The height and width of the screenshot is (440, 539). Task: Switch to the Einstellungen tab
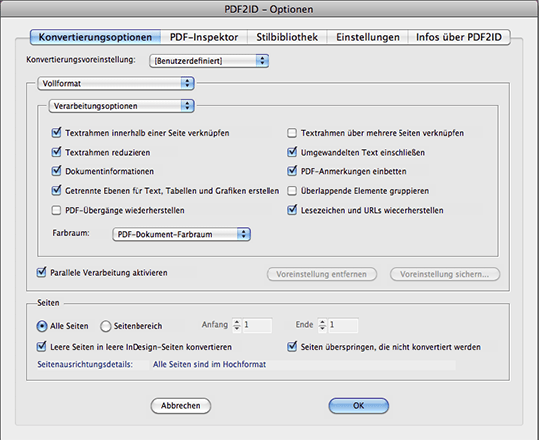(x=367, y=37)
